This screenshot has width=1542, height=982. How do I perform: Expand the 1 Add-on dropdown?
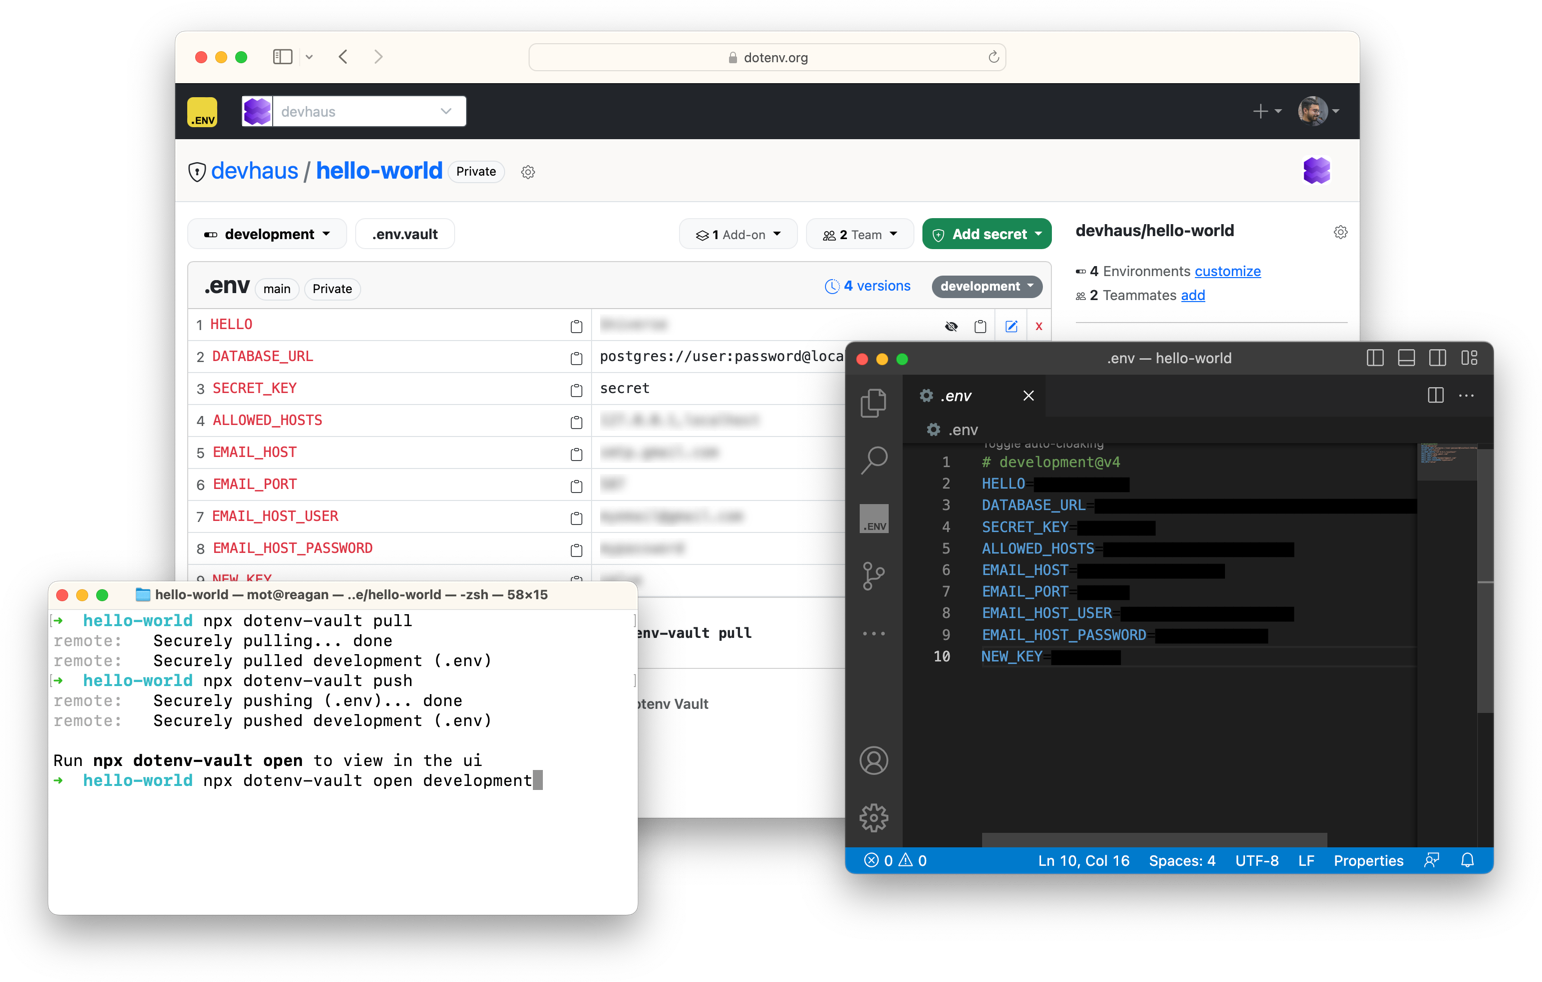[738, 234]
